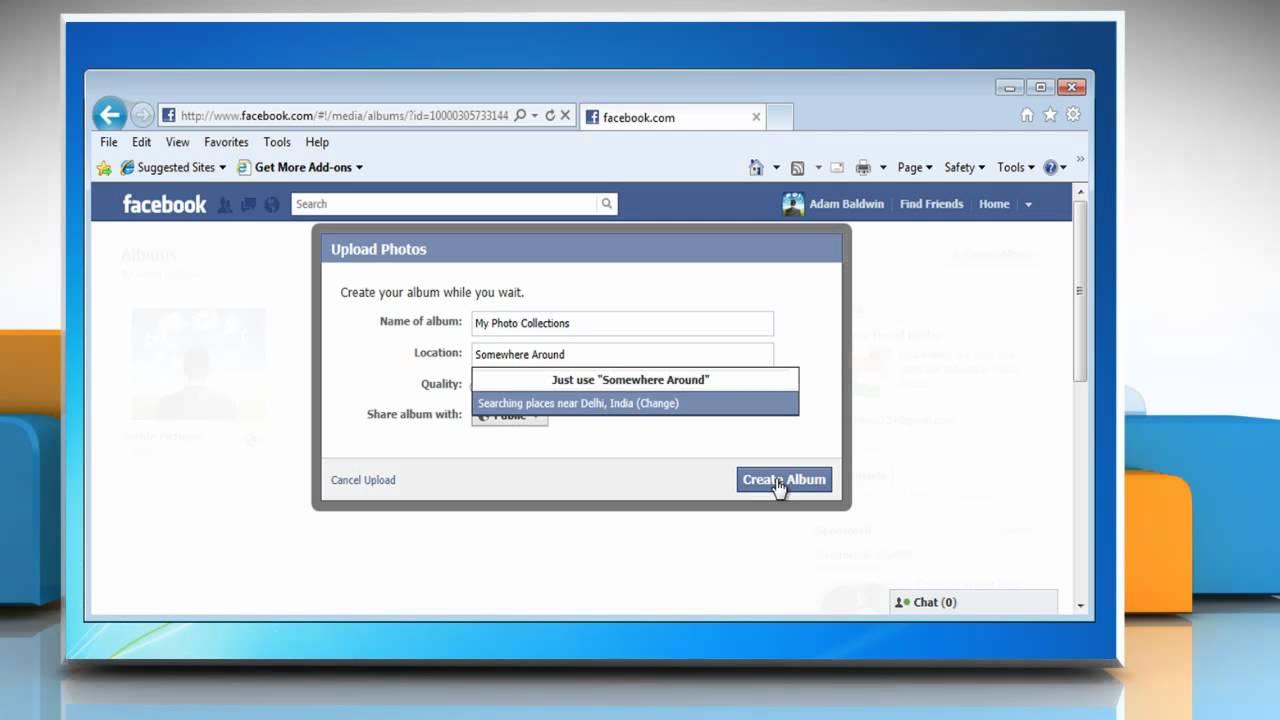Click the facebook logo
Screen dimensions: 1280x720
click(164, 204)
